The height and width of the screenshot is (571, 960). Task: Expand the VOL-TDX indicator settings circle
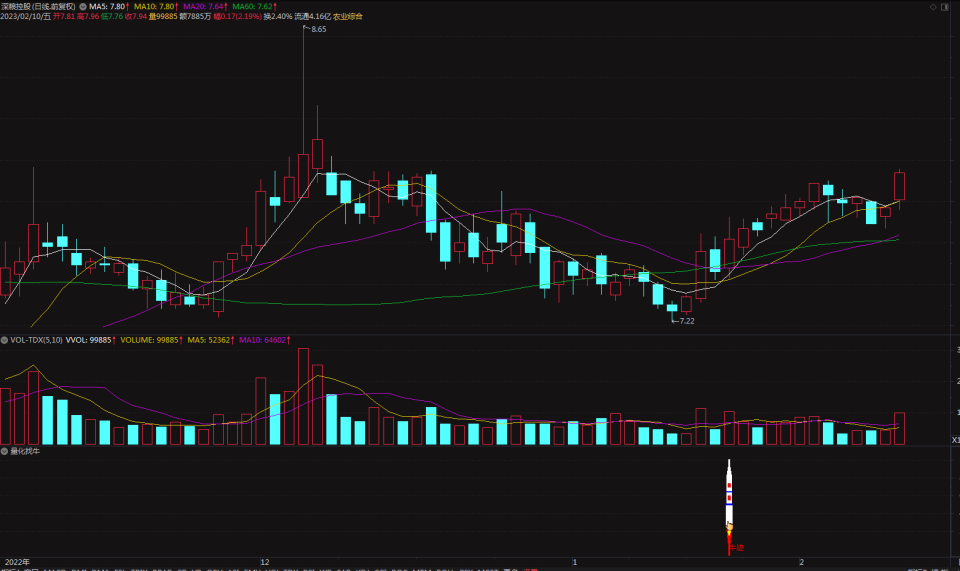[4, 340]
